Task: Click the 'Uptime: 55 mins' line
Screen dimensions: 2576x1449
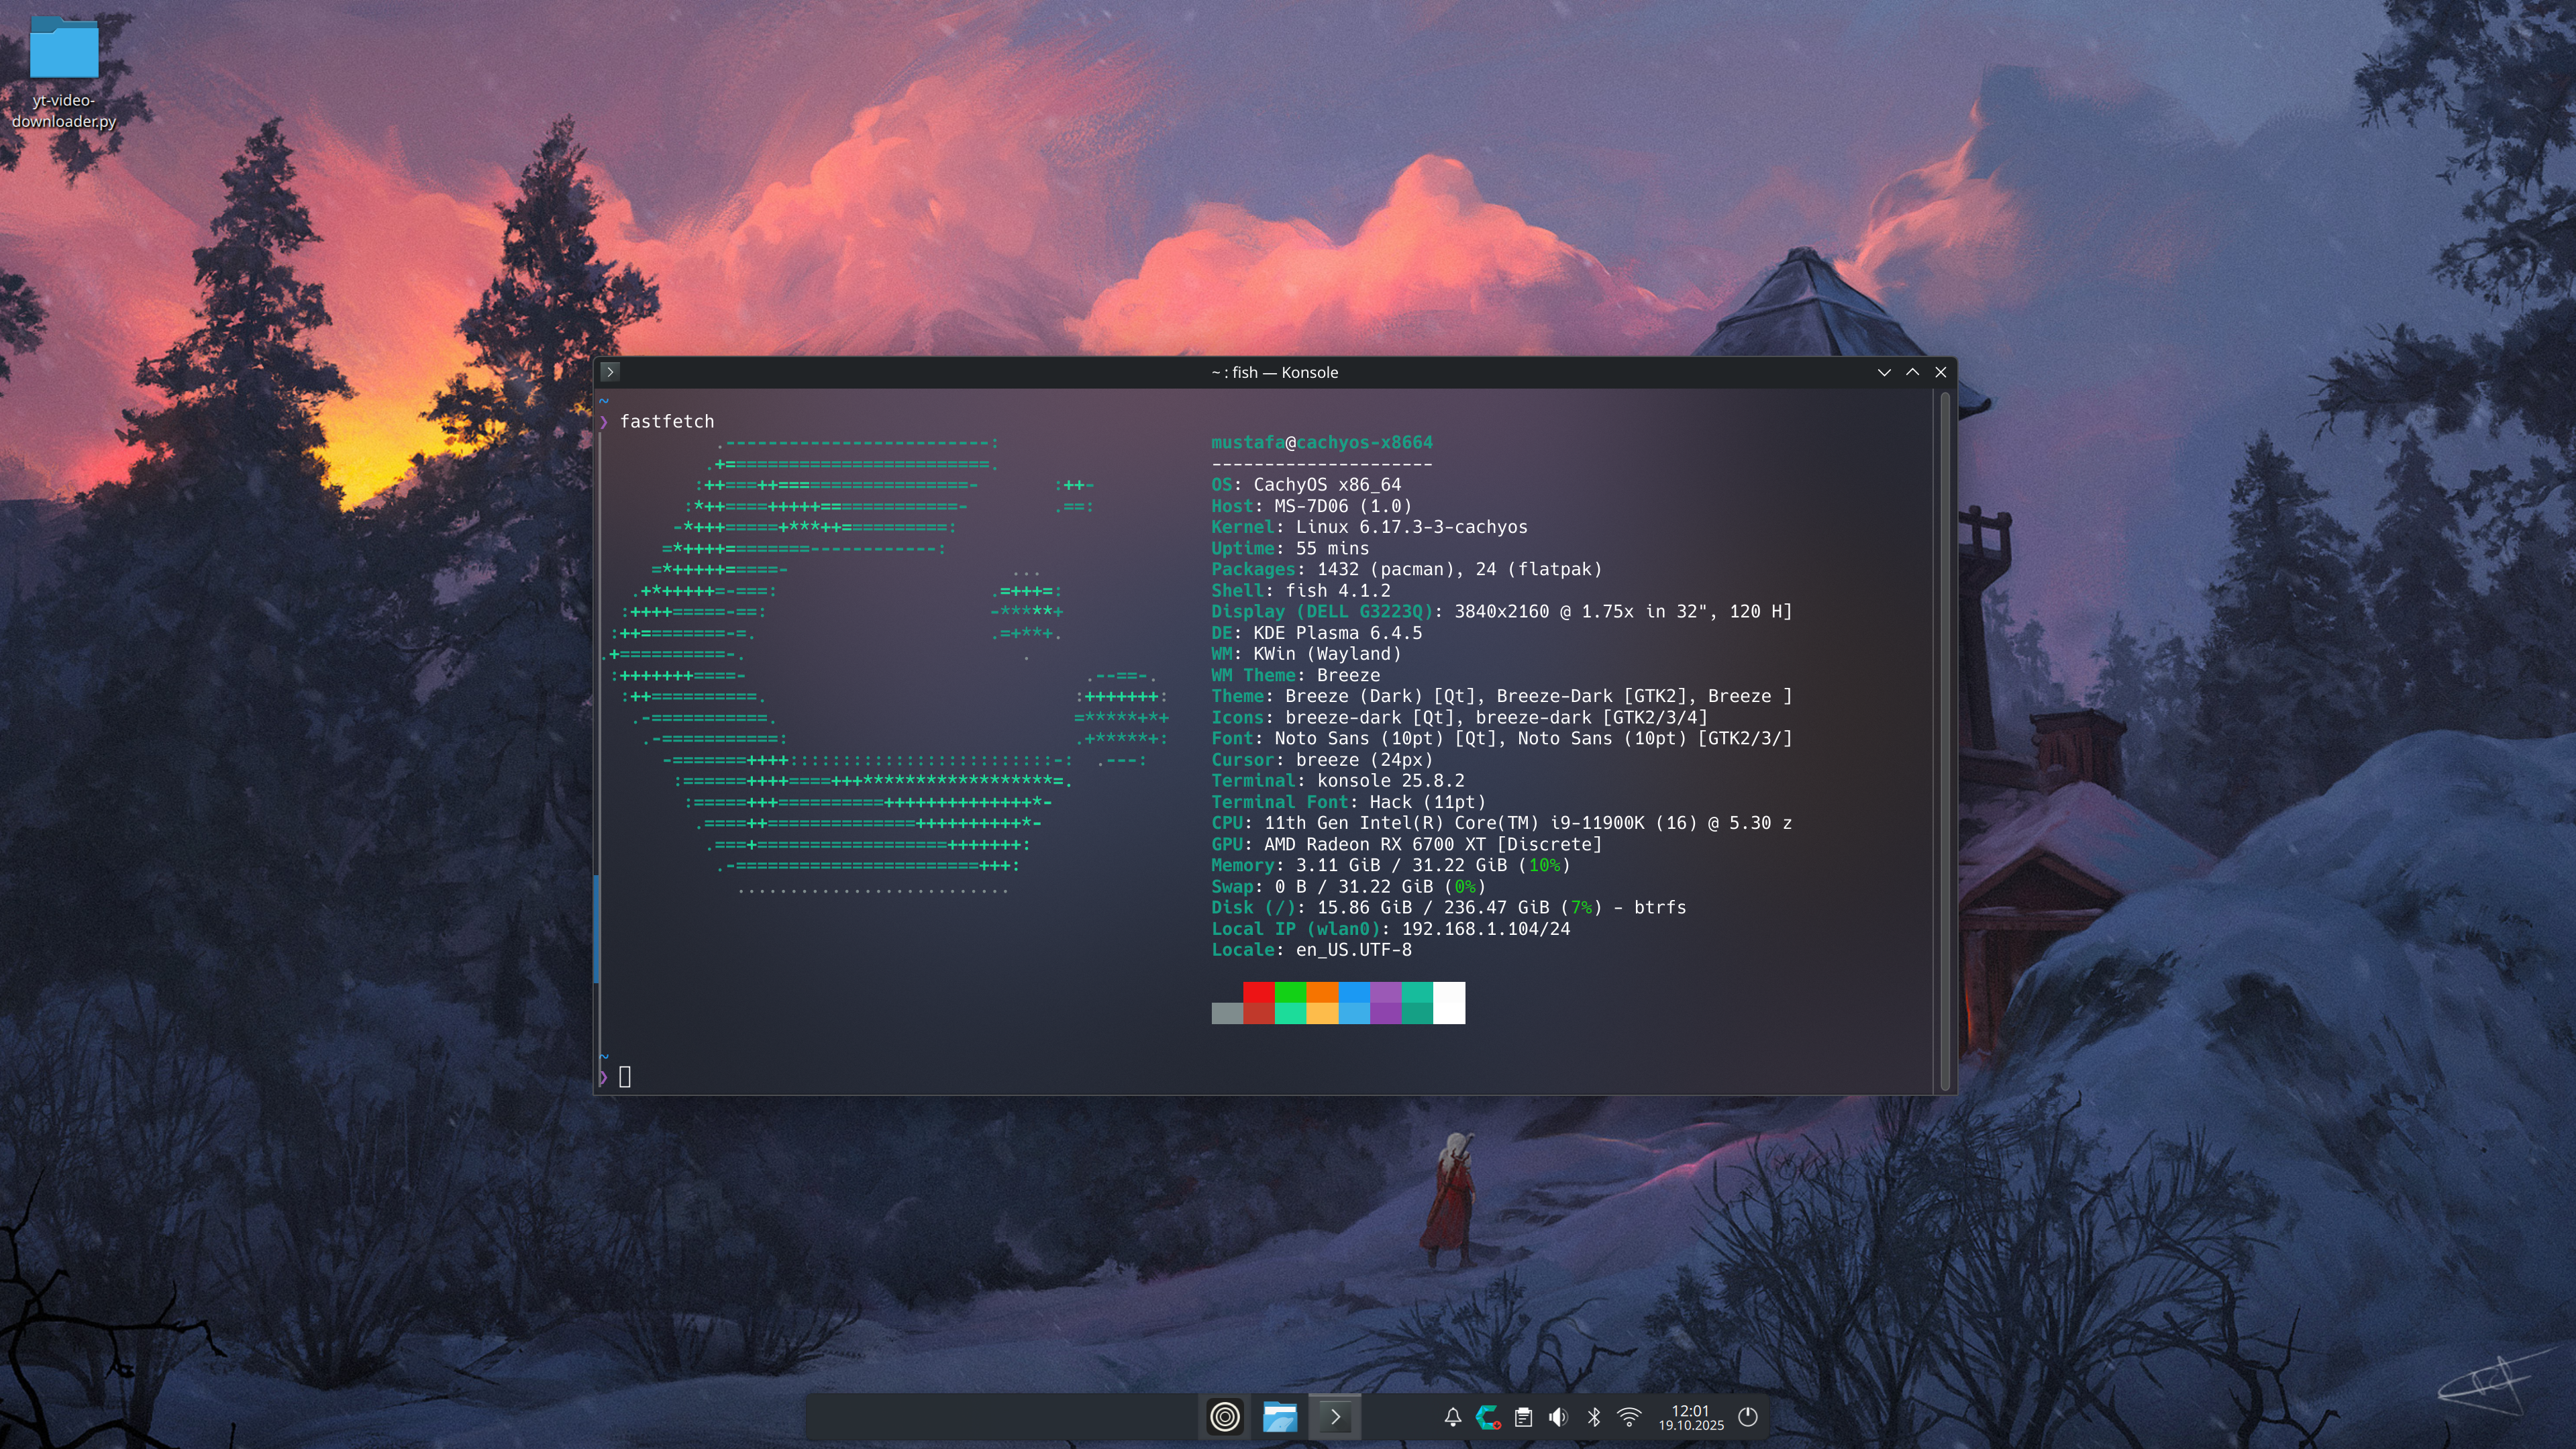Action: [x=1290, y=548]
